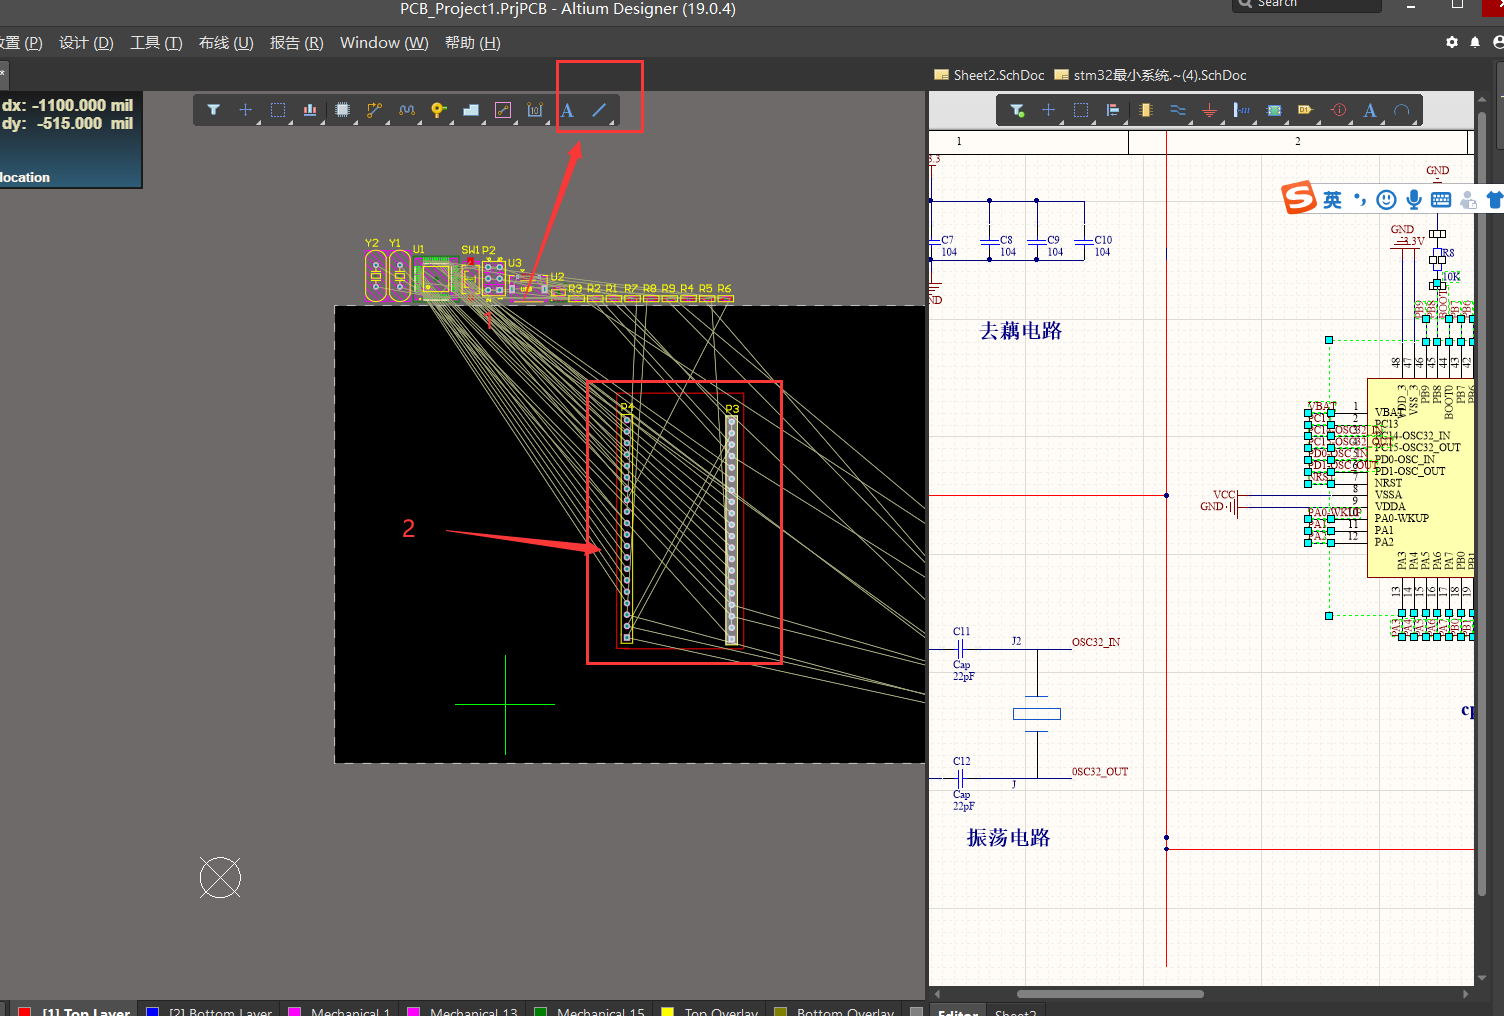Click the '振荡电路' label in schematic
This screenshot has width=1504, height=1016.
(1008, 838)
